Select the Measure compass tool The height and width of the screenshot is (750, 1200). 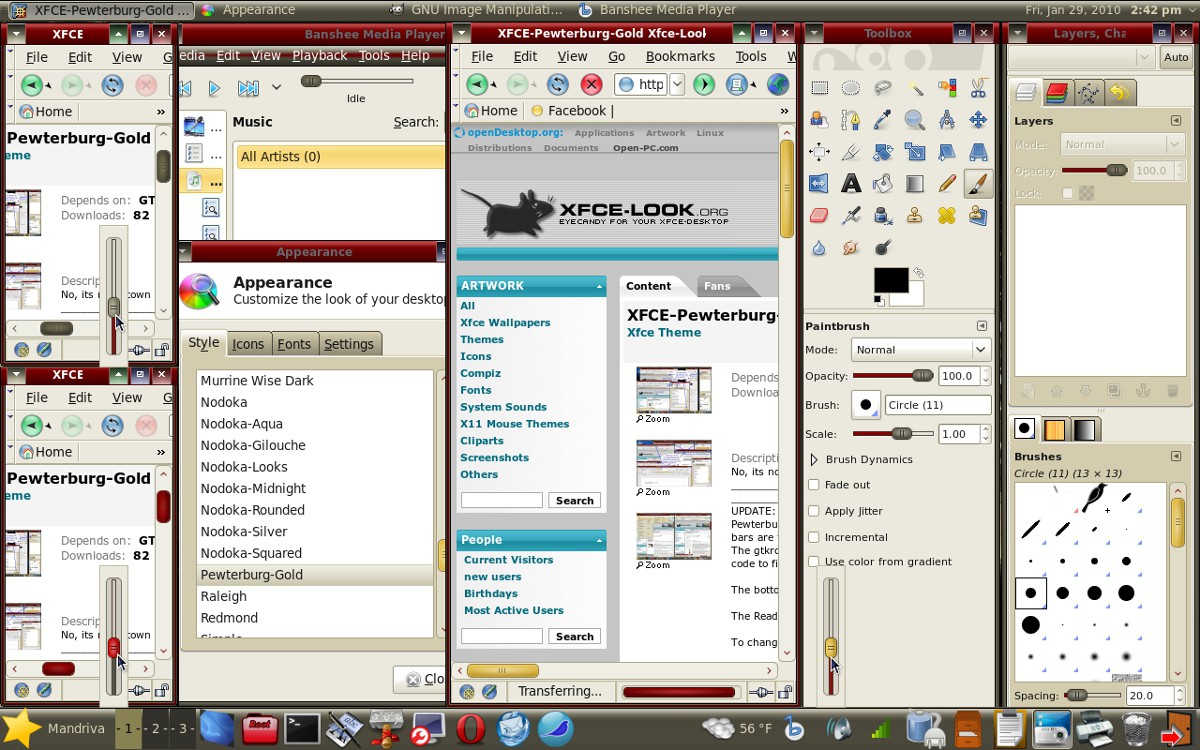click(x=946, y=120)
